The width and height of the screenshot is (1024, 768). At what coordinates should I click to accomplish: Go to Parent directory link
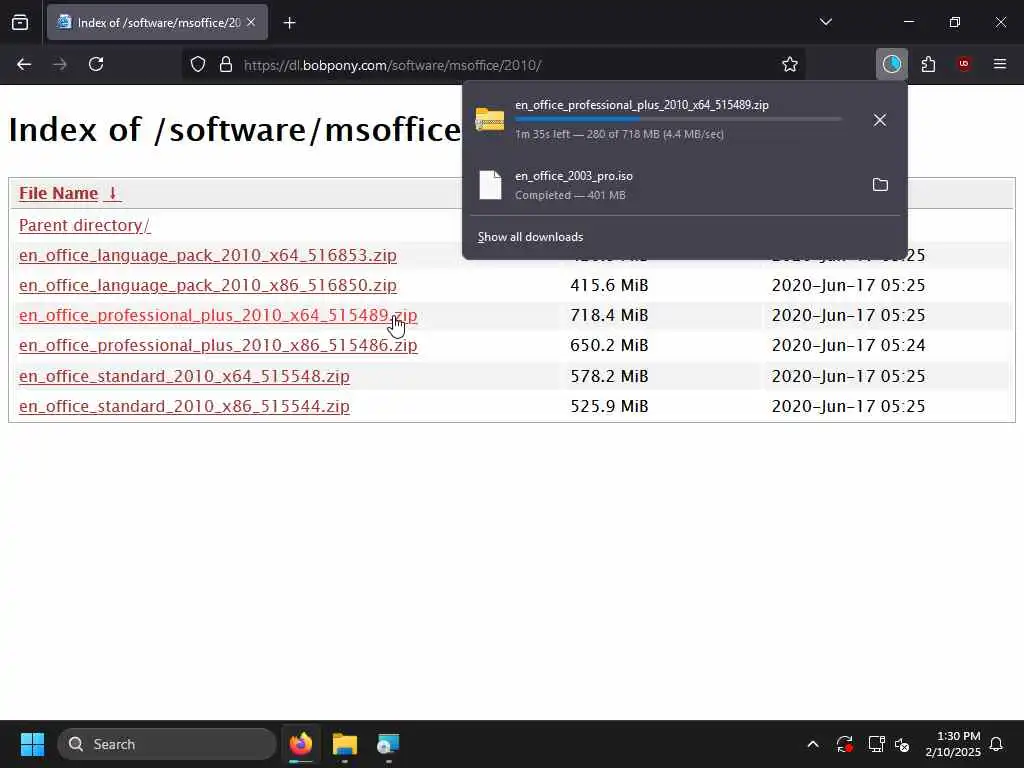tap(84, 225)
